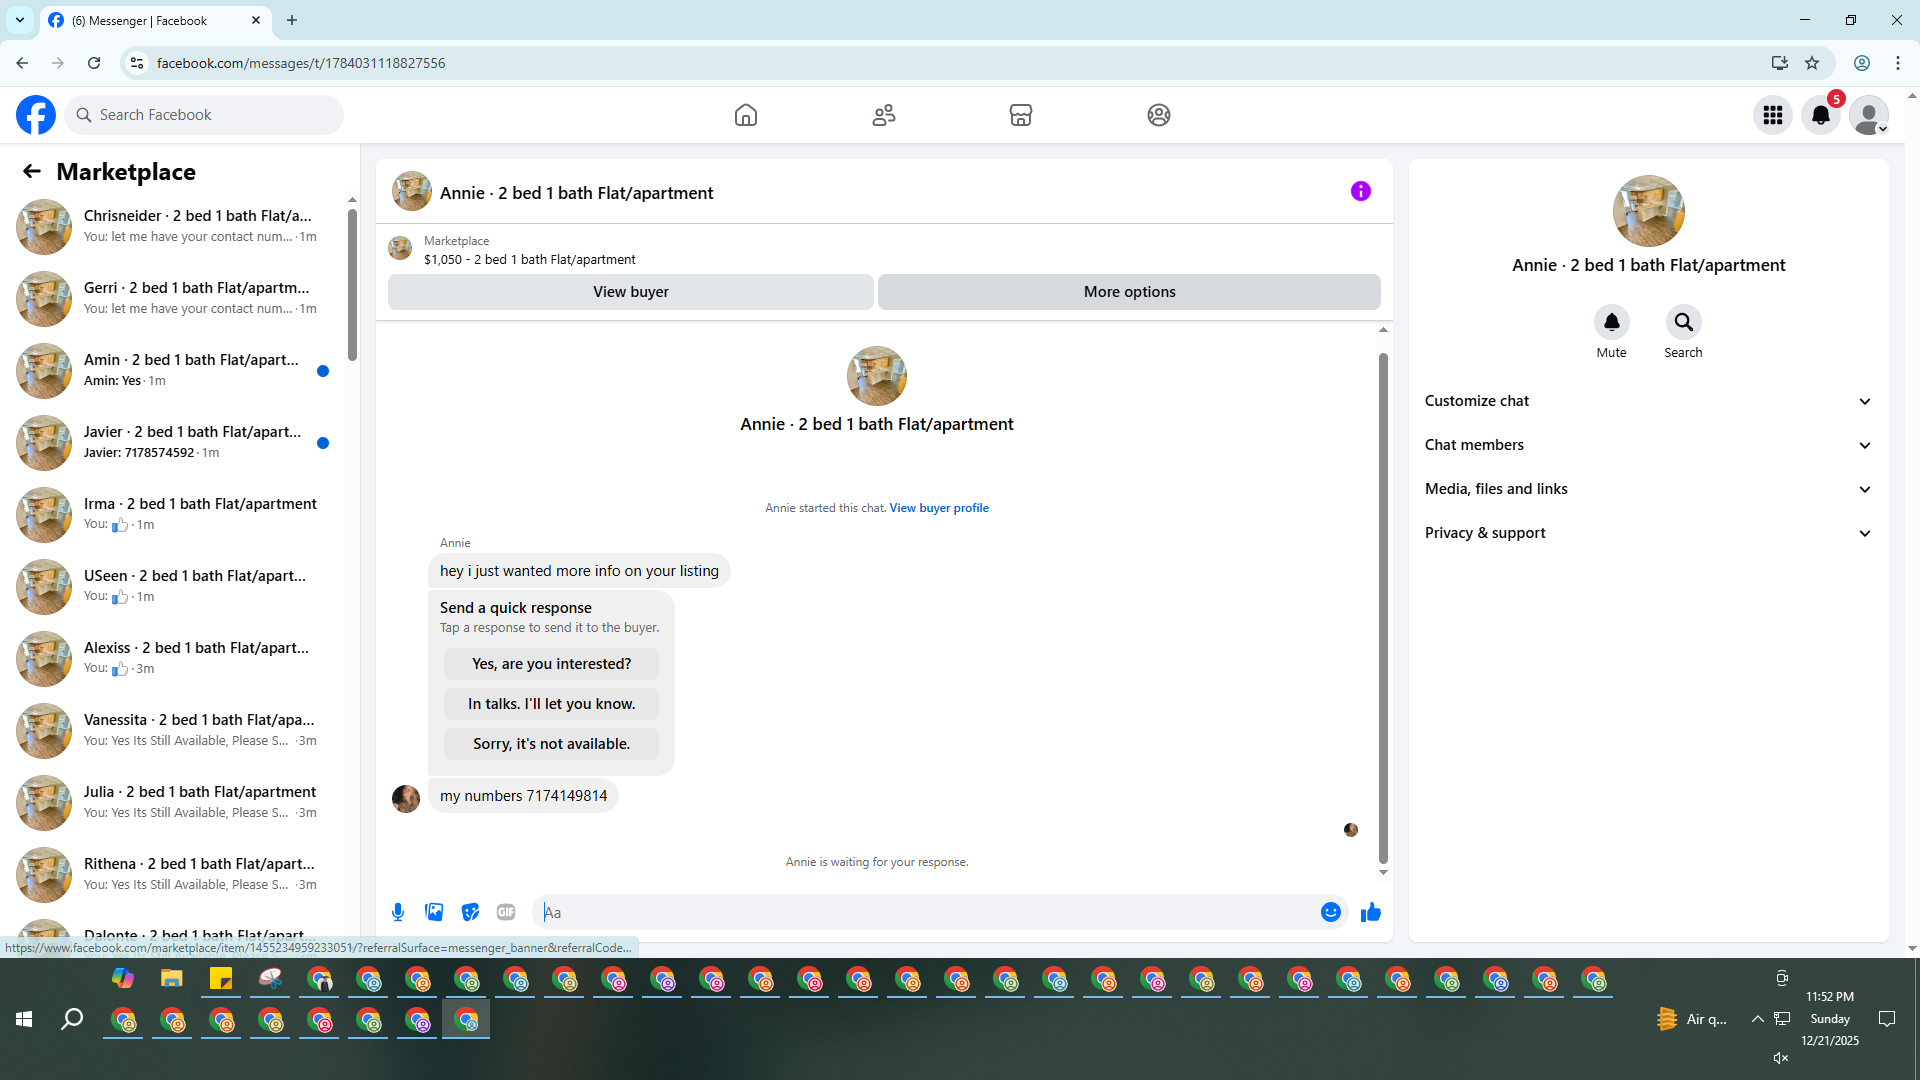Open the sticker picker icon

tap(470, 912)
